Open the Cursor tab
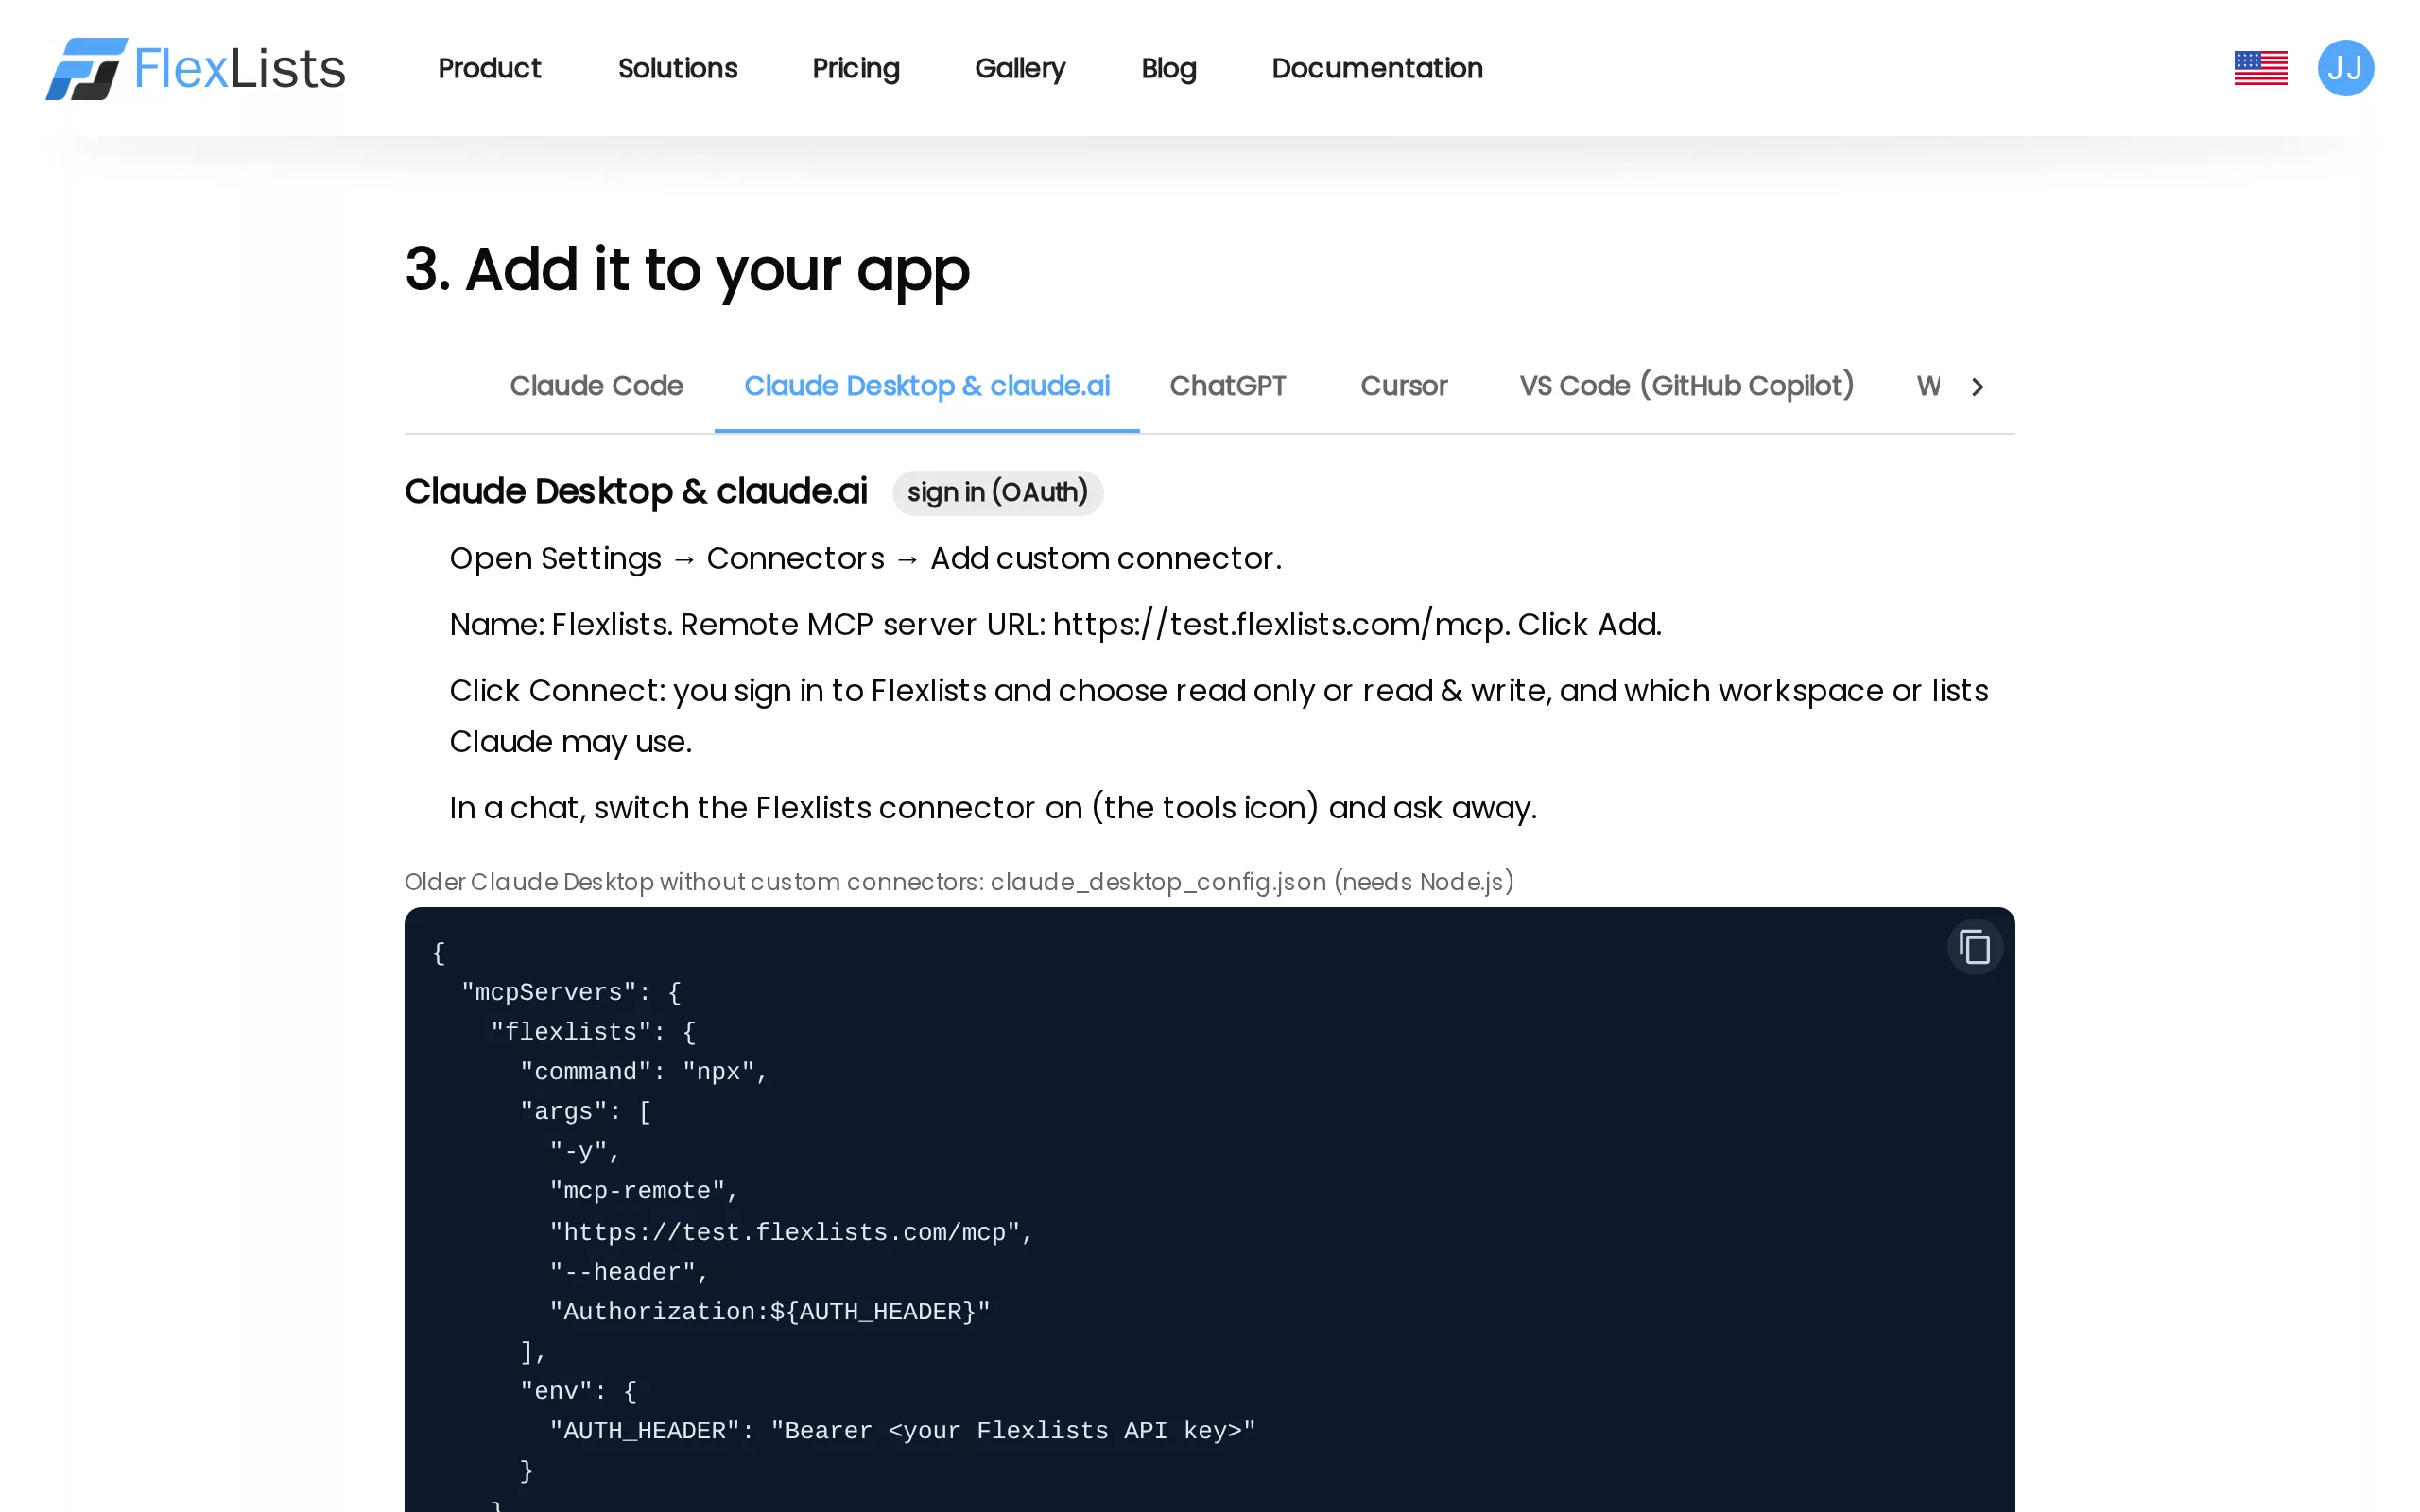Screen dimensions: 2420x1512 point(1403,386)
